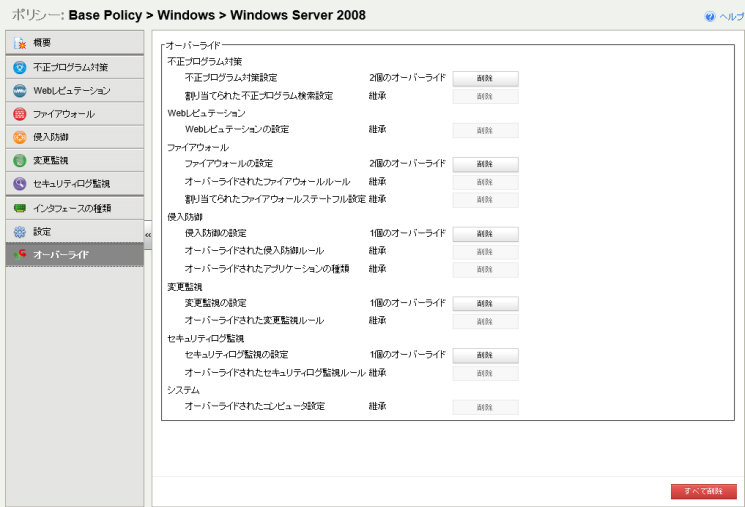Switch to the ファイアウォール tab
Image resolution: width=745 pixels, height=507 pixels.
(75, 114)
